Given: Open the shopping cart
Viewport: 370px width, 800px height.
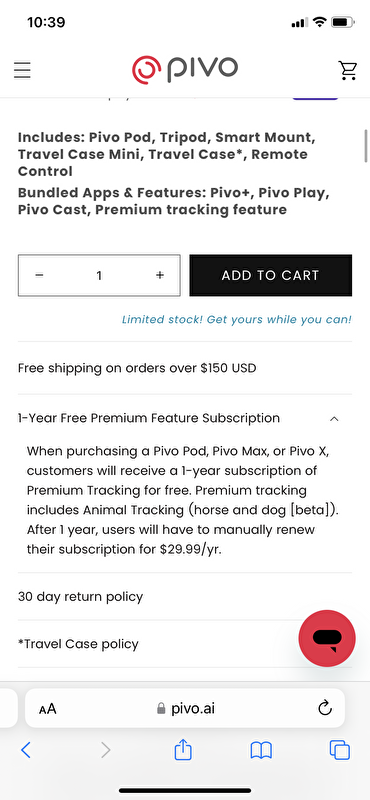Looking at the screenshot, I should point(348,70).
